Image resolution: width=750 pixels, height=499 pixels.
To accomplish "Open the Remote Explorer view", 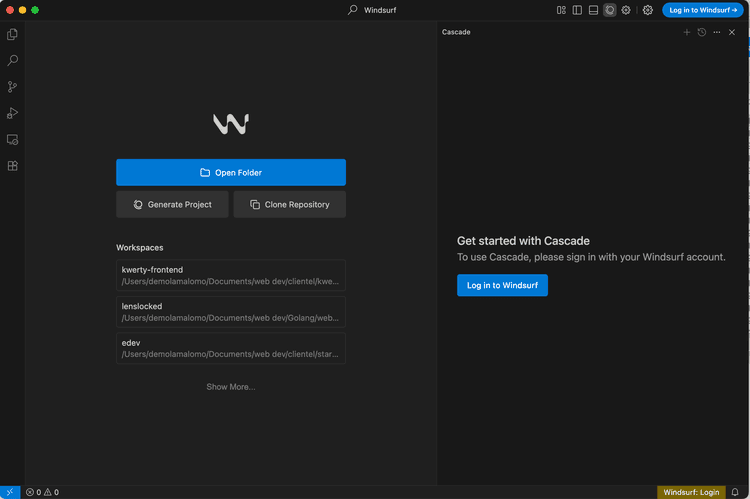I will (x=12, y=140).
